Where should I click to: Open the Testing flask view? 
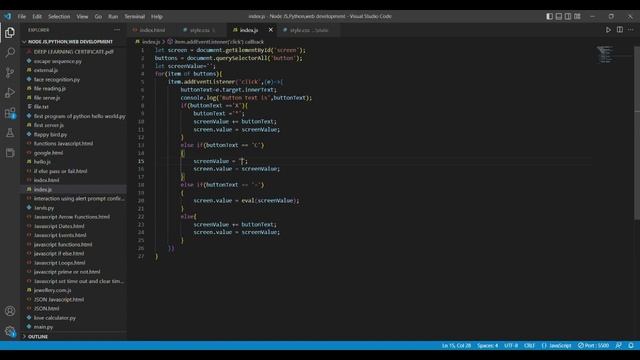10,133
